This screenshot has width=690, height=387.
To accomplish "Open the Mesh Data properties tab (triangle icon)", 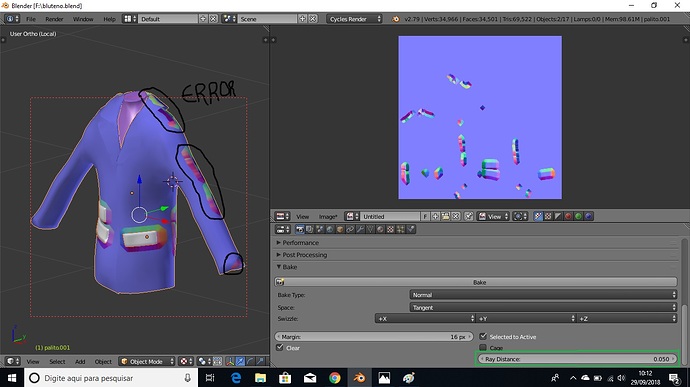I will click(x=370, y=229).
